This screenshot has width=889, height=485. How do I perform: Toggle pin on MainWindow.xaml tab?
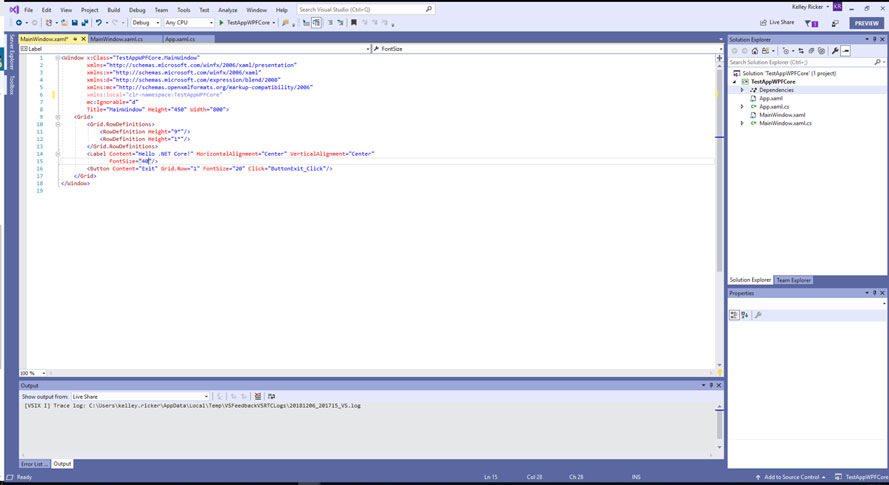click(75, 39)
